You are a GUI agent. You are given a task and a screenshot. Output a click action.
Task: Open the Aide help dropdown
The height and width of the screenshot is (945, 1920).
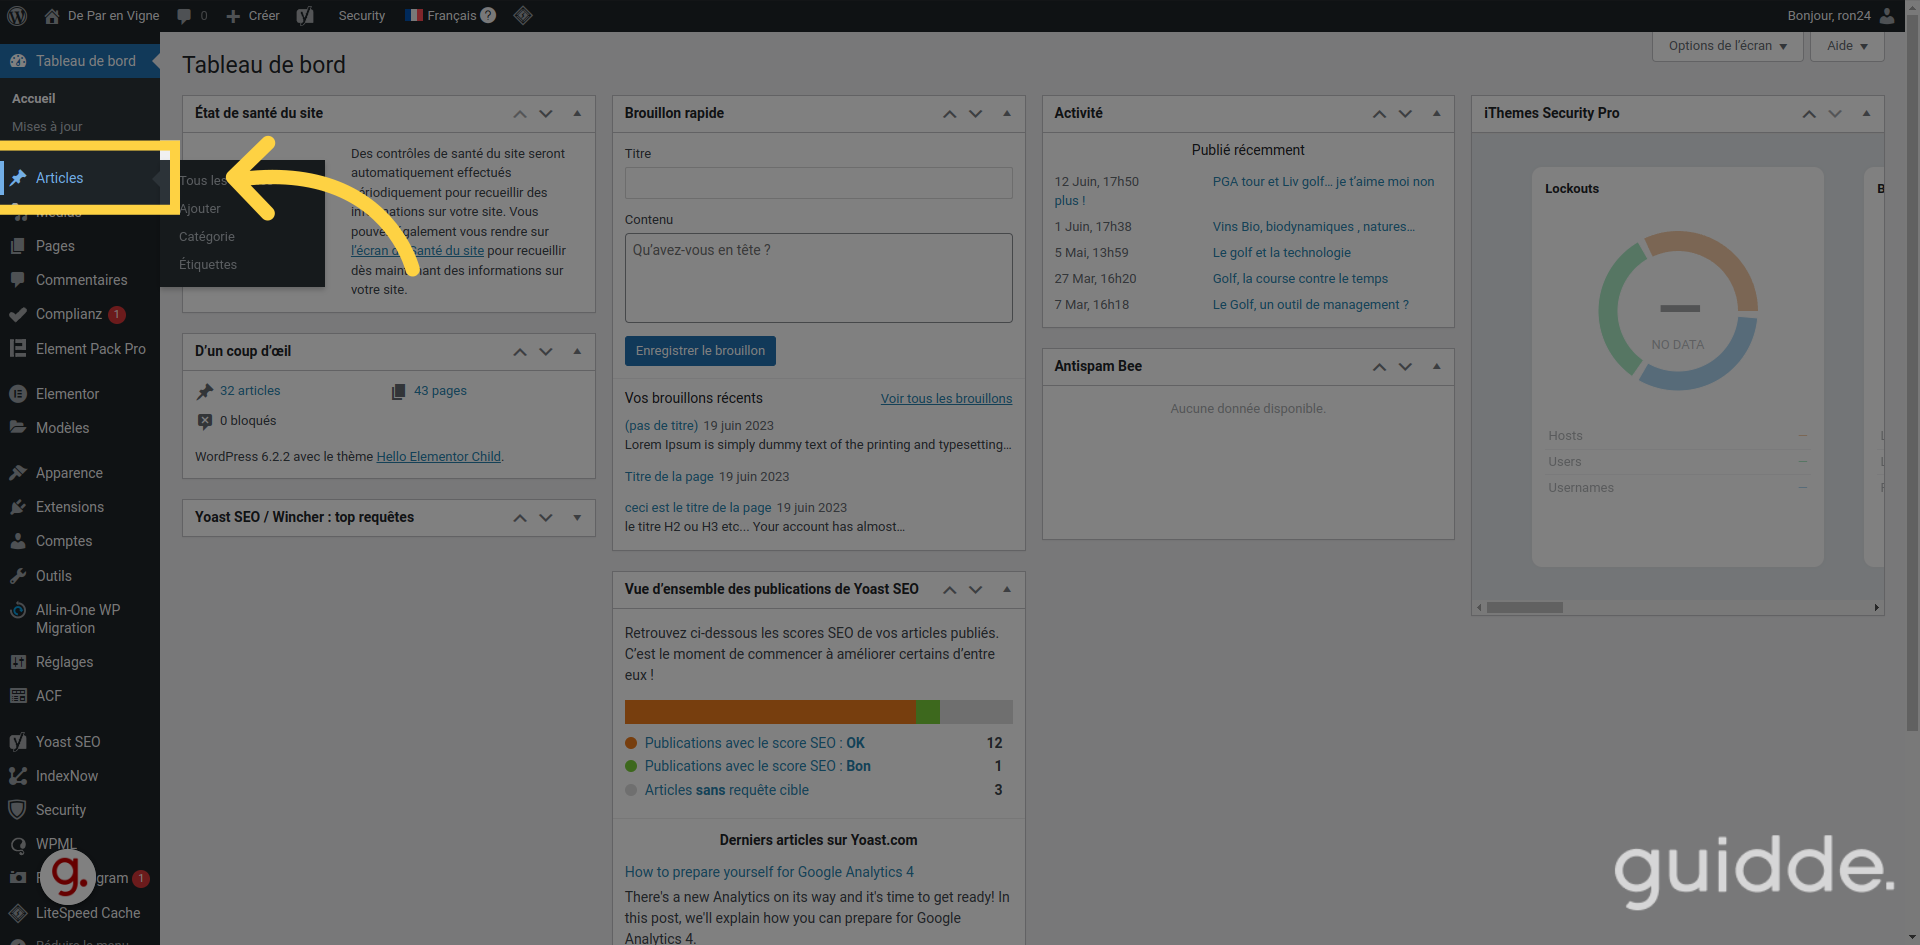pyautogui.click(x=1846, y=46)
